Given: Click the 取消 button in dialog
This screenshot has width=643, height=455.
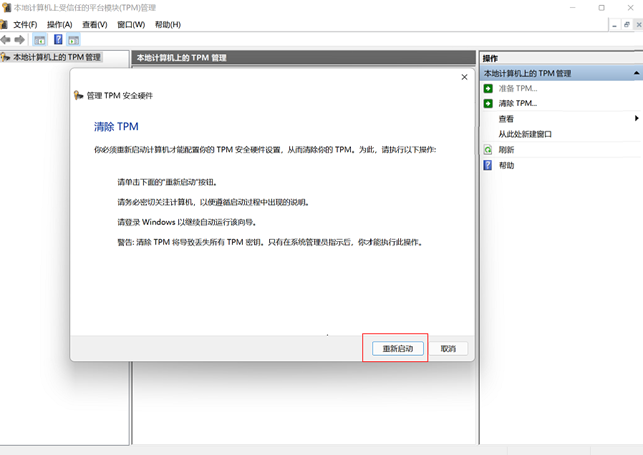Looking at the screenshot, I should (x=447, y=348).
